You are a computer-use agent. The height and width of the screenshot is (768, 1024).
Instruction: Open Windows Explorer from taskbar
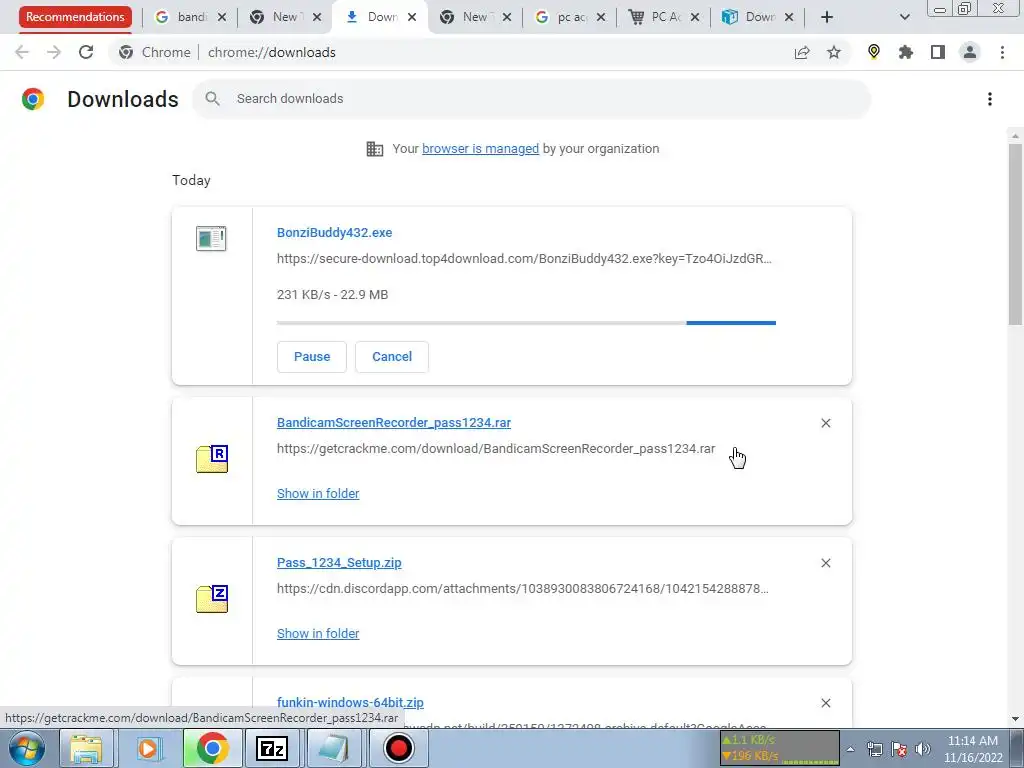(86, 748)
